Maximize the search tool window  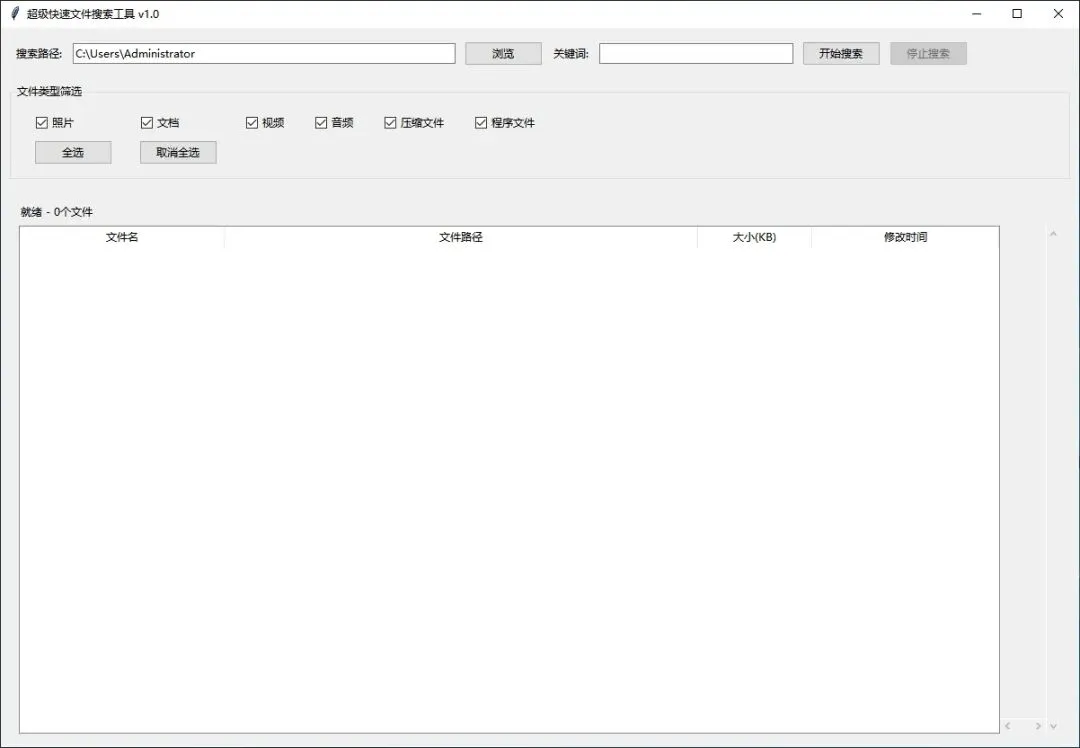coord(1017,14)
